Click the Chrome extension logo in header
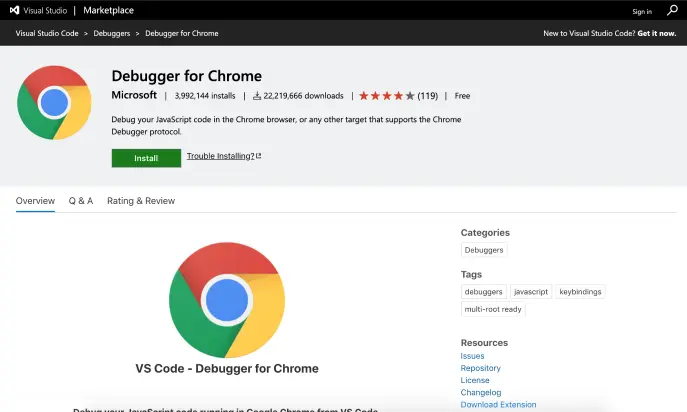 pos(54,103)
